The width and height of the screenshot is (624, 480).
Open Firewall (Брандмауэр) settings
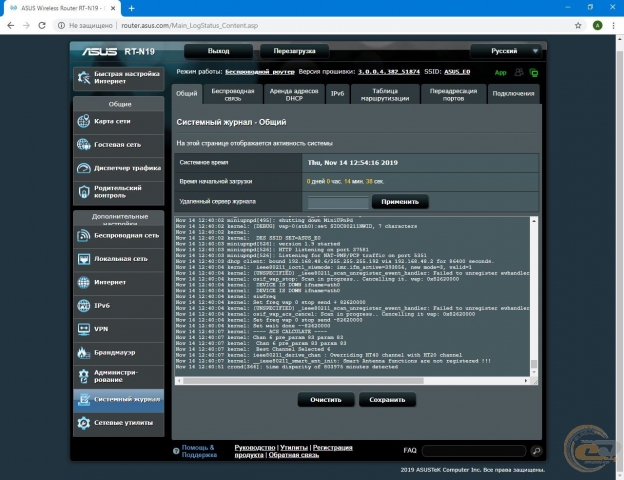pyautogui.click(x=119, y=353)
